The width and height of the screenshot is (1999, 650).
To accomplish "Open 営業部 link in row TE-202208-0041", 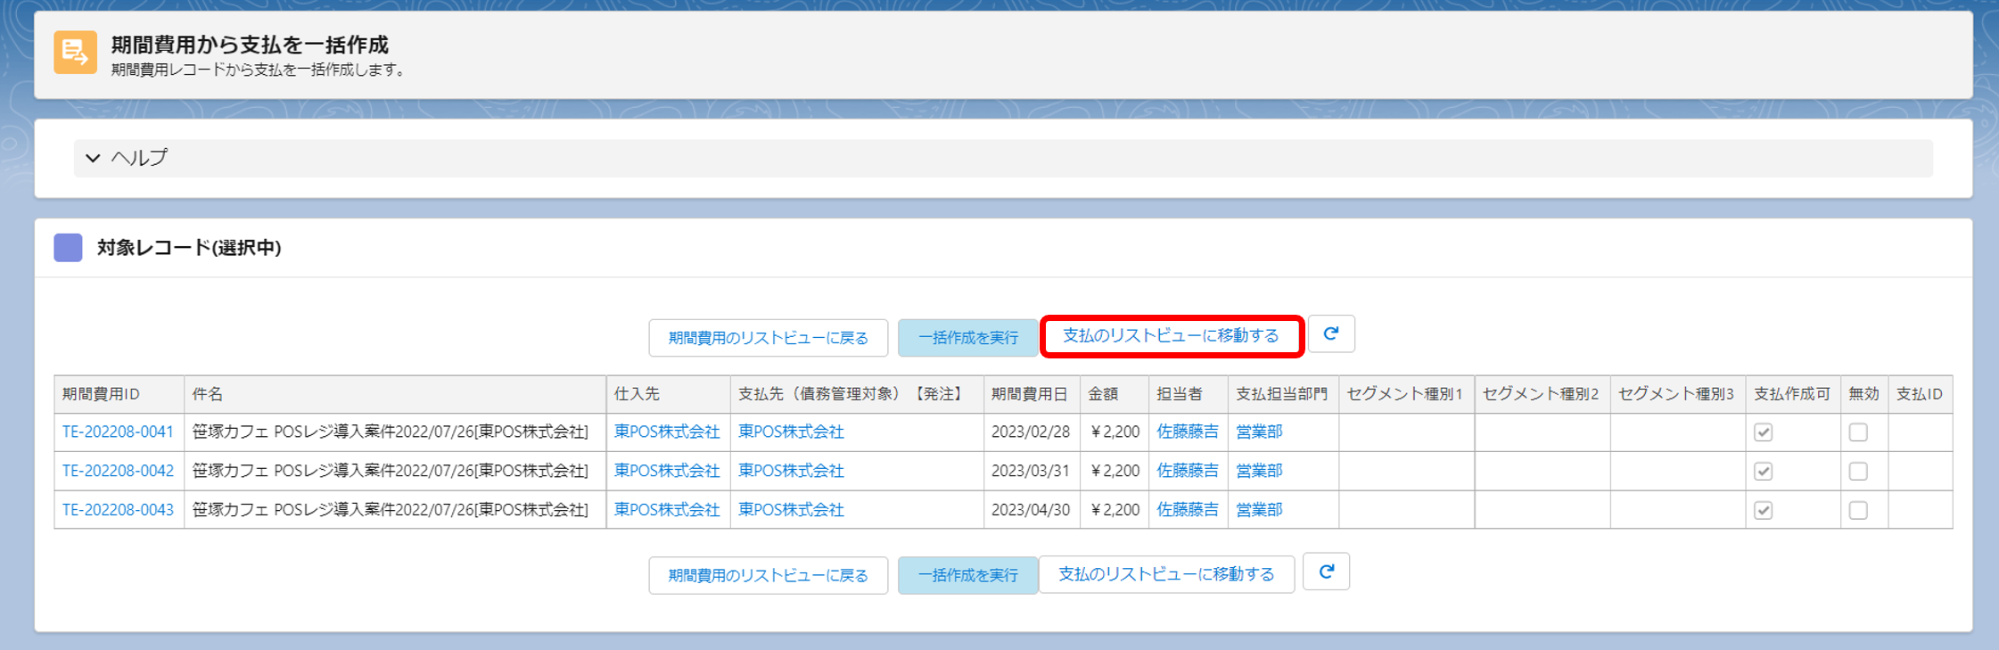I will coord(1259,432).
